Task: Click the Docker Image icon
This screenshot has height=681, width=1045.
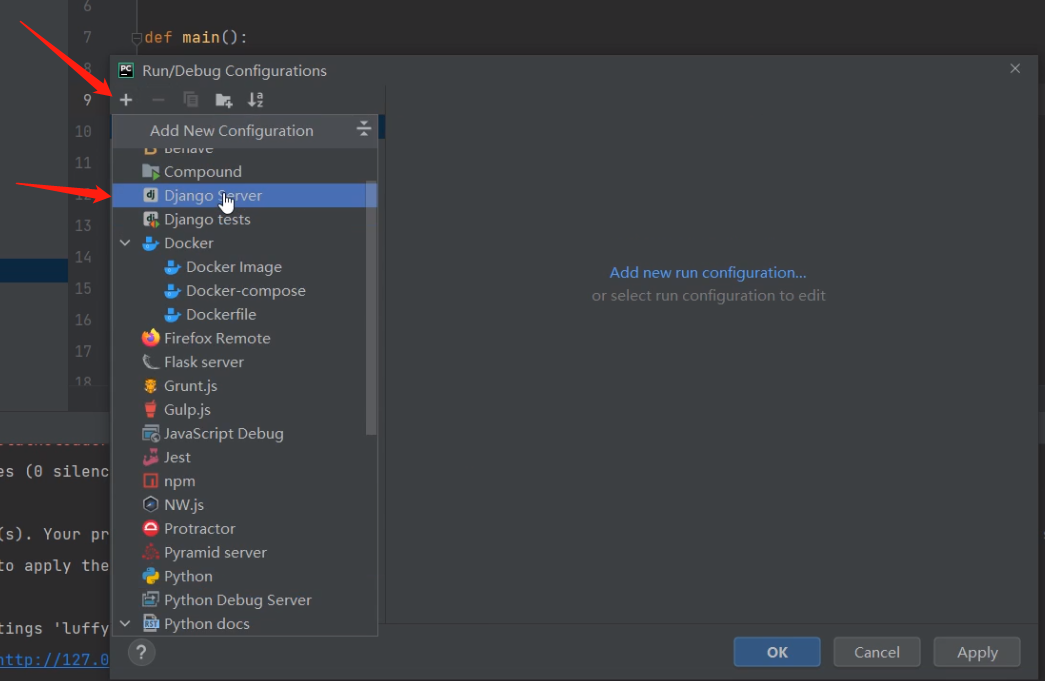Action: click(x=173, y=267)
